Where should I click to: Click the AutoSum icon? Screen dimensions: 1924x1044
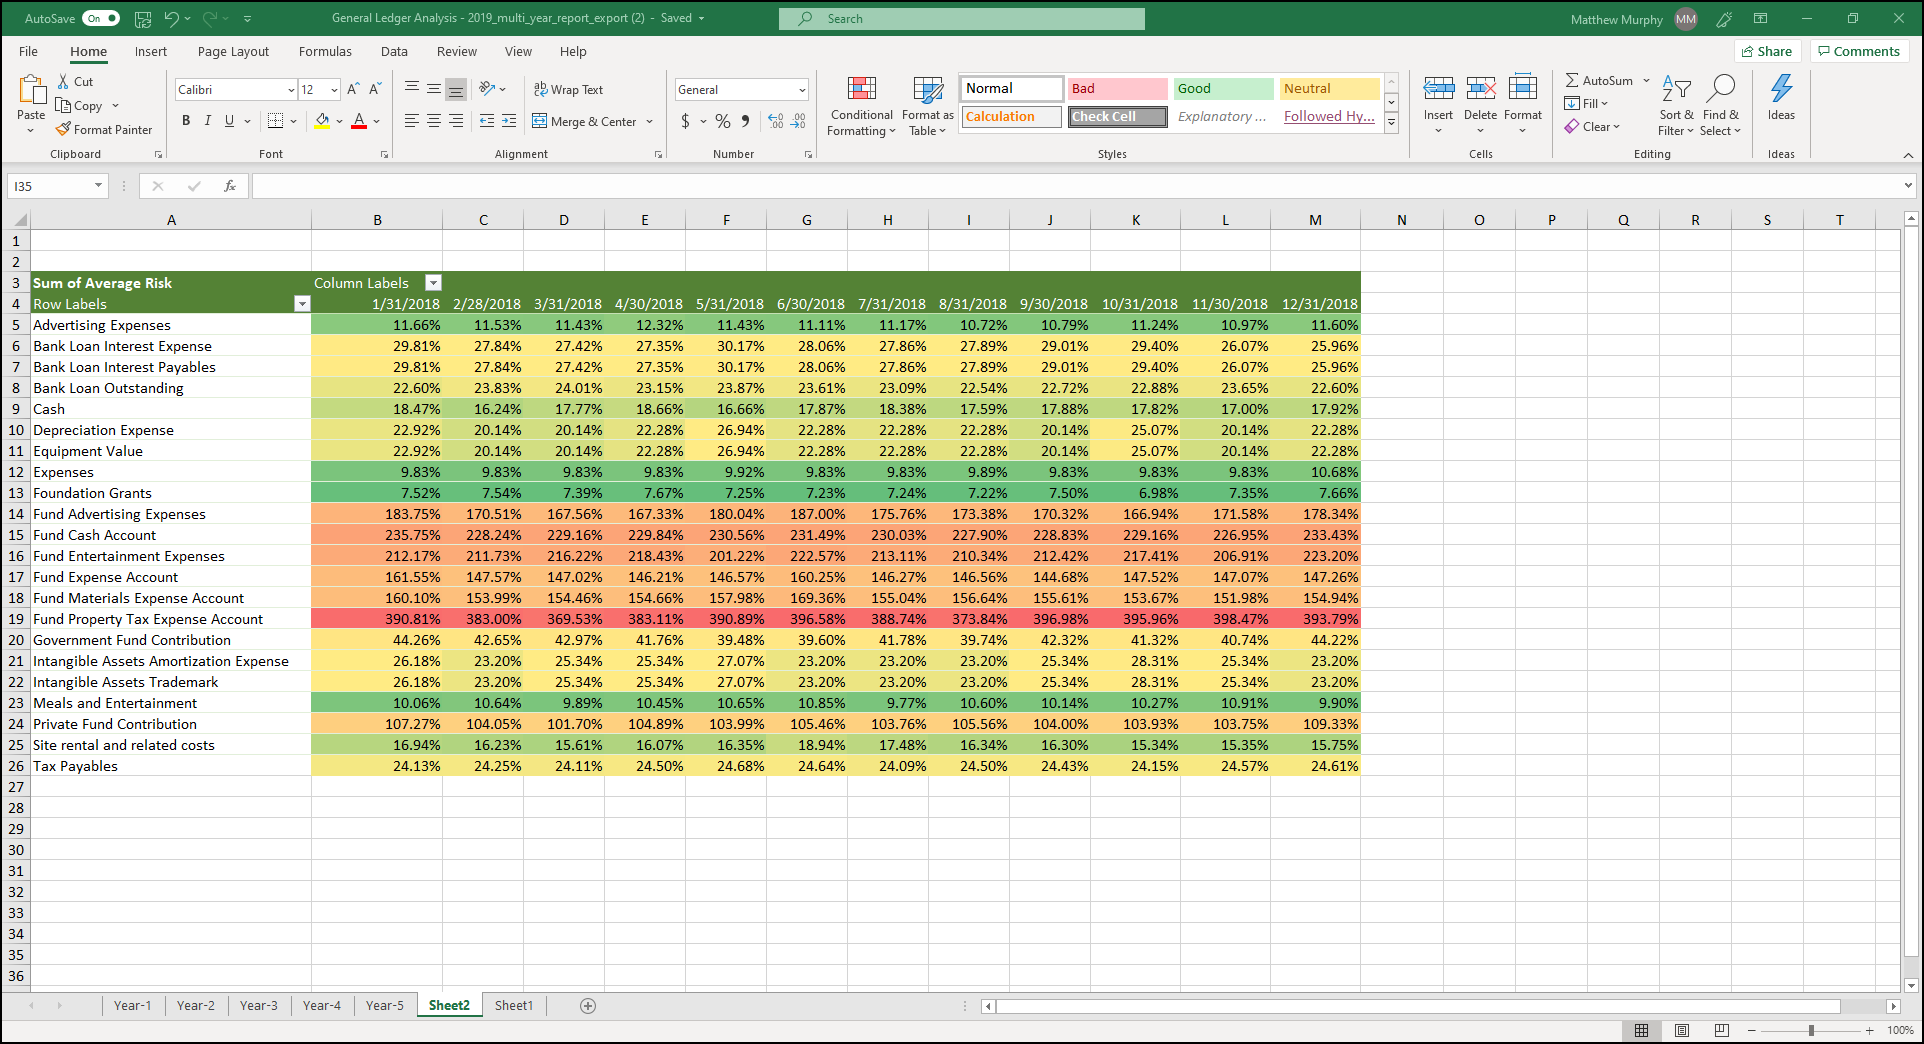pyautogui.click(x=1598, y=80)
